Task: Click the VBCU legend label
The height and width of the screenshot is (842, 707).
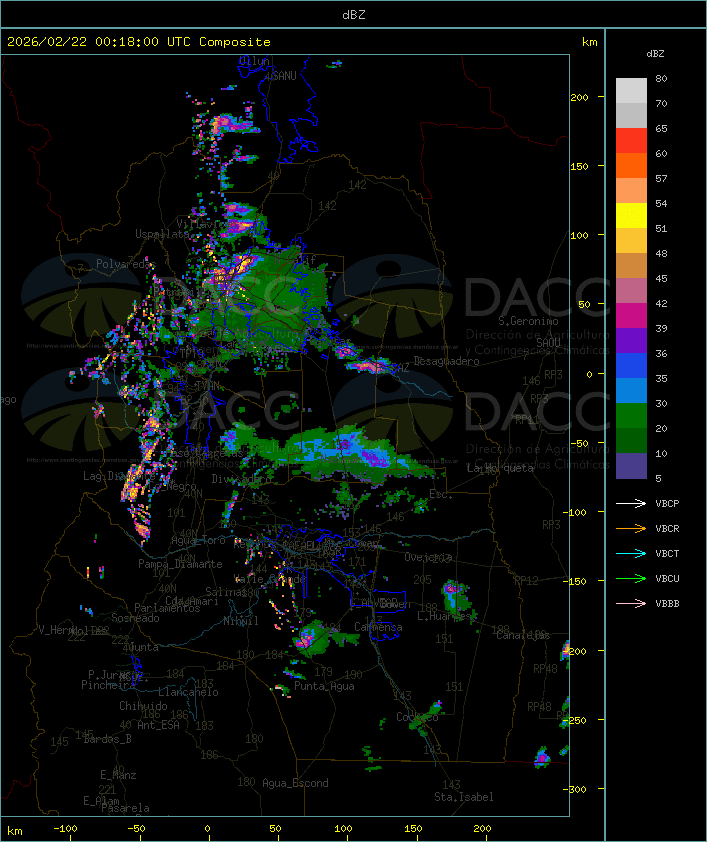Action: (667, 578)
